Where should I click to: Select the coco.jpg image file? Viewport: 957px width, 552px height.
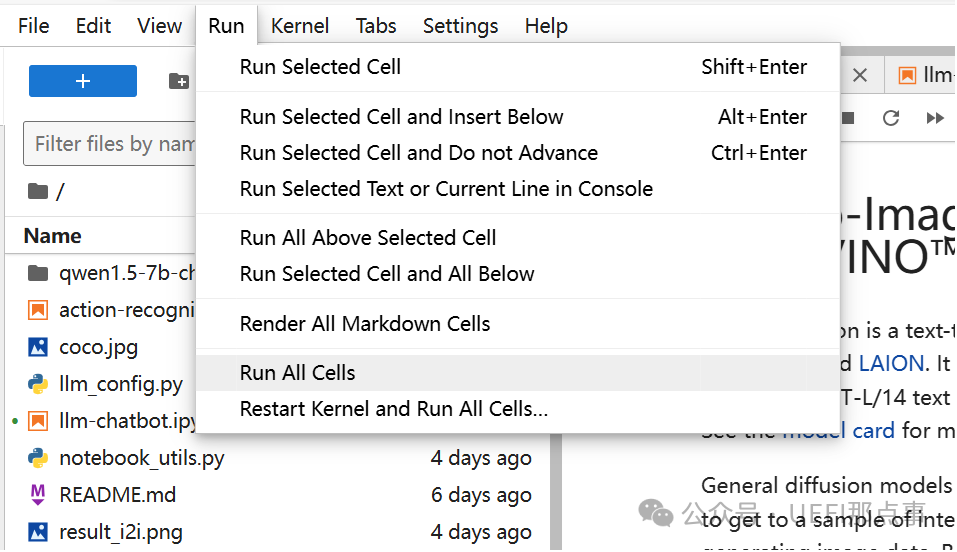(98, 347)
